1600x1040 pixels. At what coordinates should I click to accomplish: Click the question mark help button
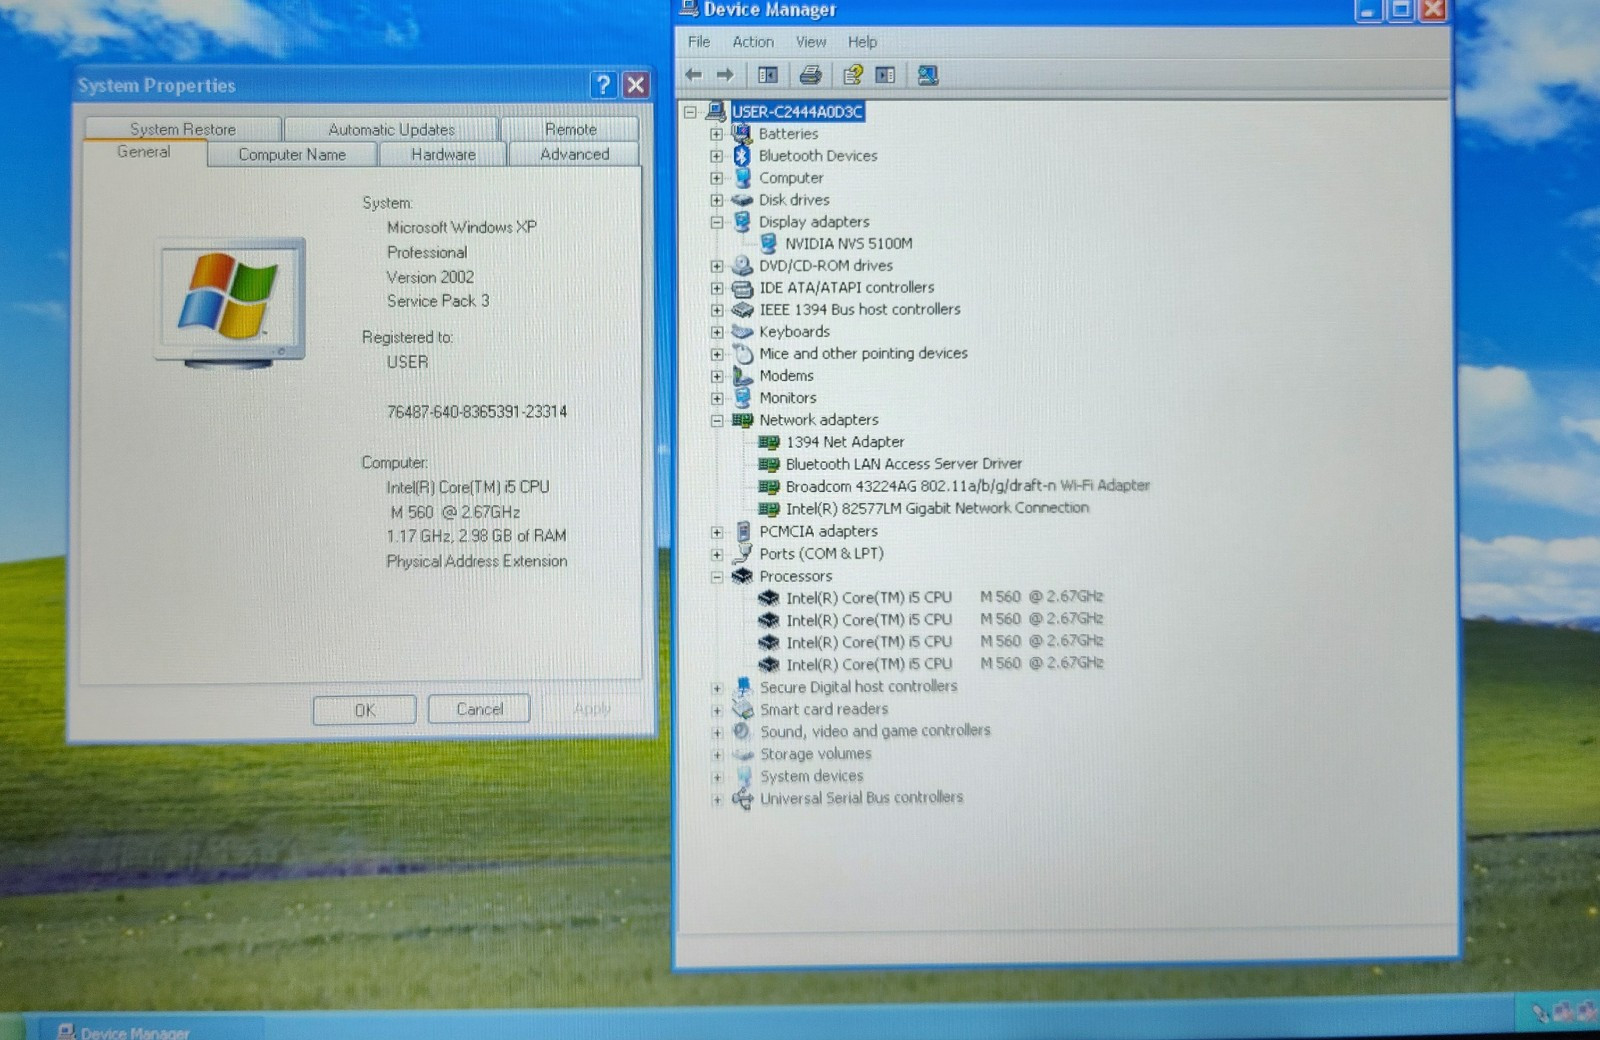(603, 85)
